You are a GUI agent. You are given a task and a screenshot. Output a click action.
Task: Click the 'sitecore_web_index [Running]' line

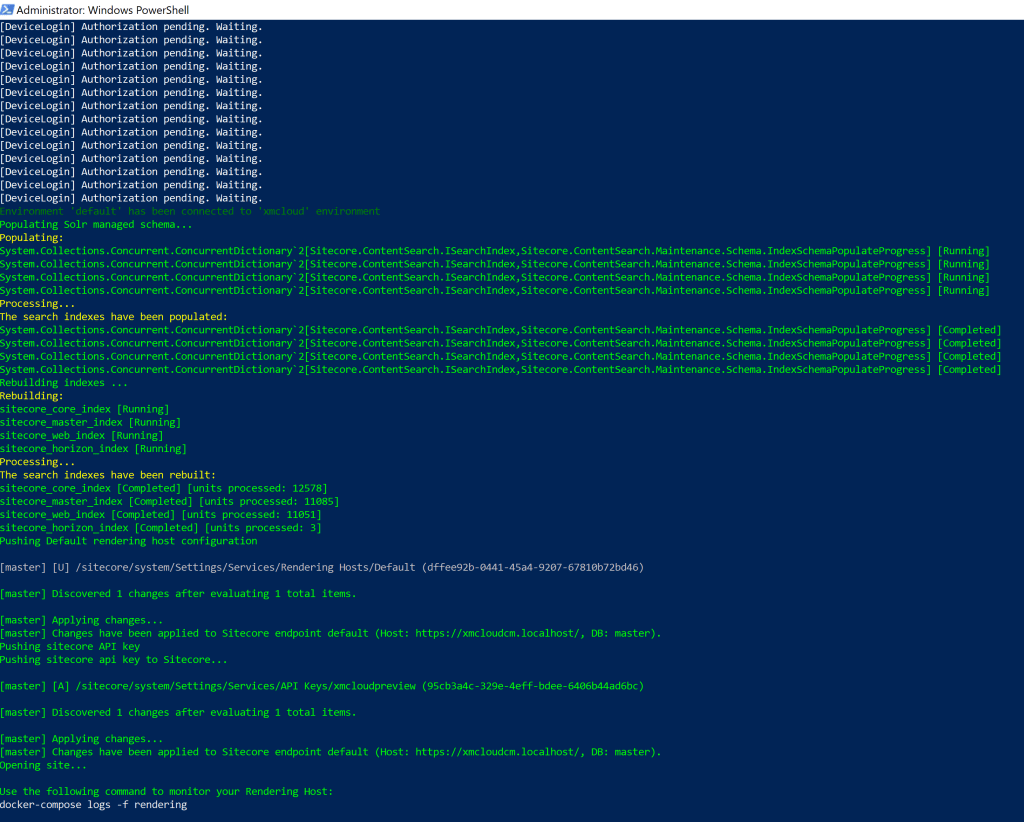(81, 436)
